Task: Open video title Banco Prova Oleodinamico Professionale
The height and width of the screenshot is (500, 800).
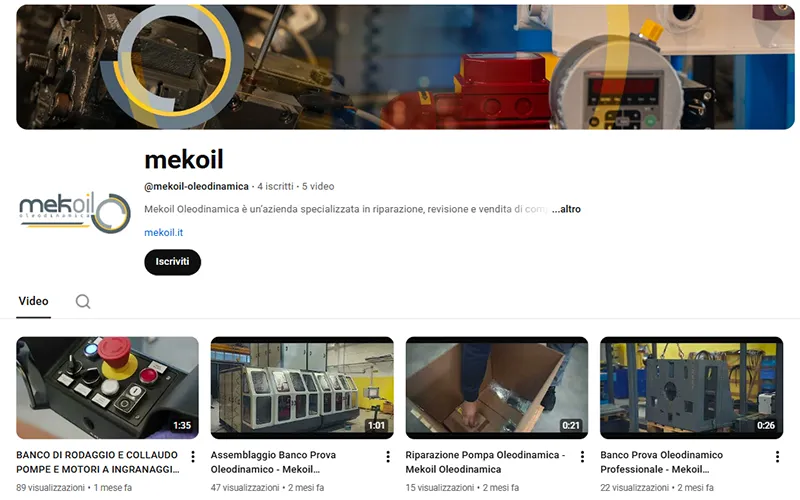Action: pos(662,462)
